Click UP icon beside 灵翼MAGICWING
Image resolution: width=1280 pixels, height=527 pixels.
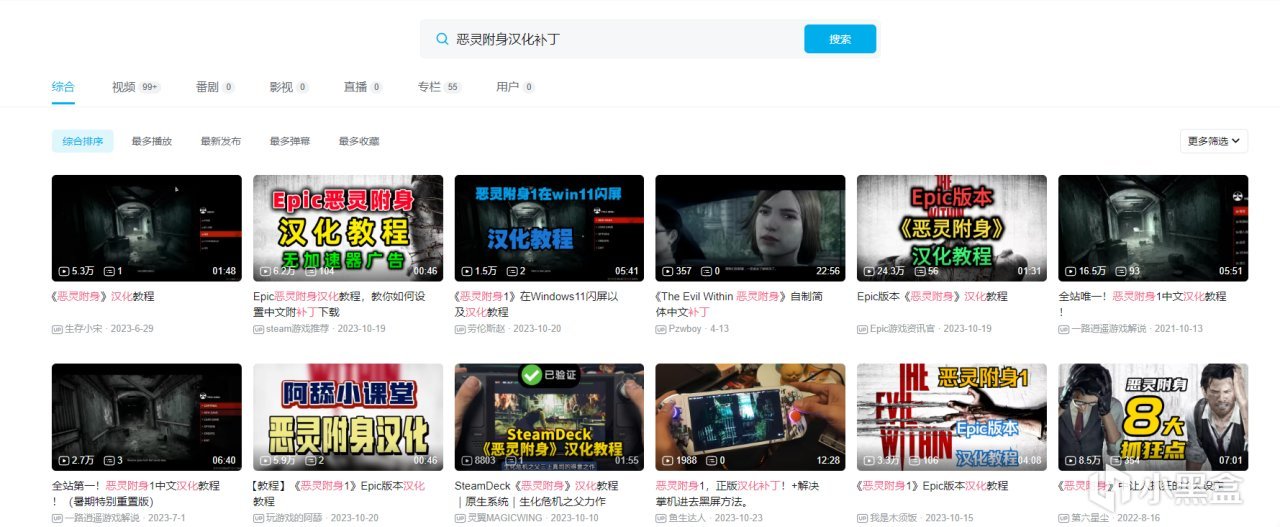point(461,518)
